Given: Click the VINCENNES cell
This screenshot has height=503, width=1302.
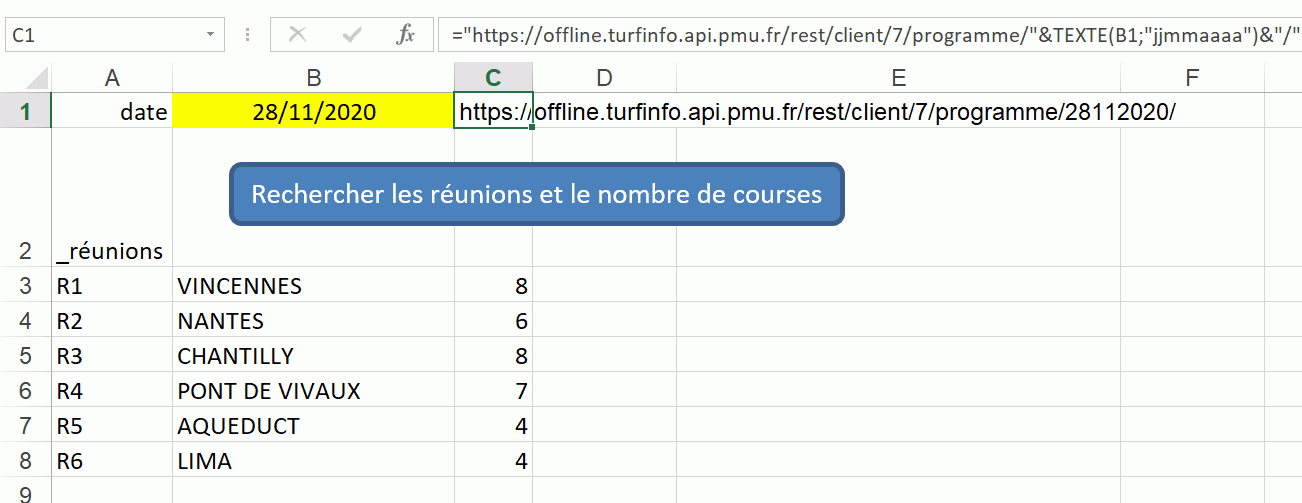Looking at the screenshot, I should [313, 287].
